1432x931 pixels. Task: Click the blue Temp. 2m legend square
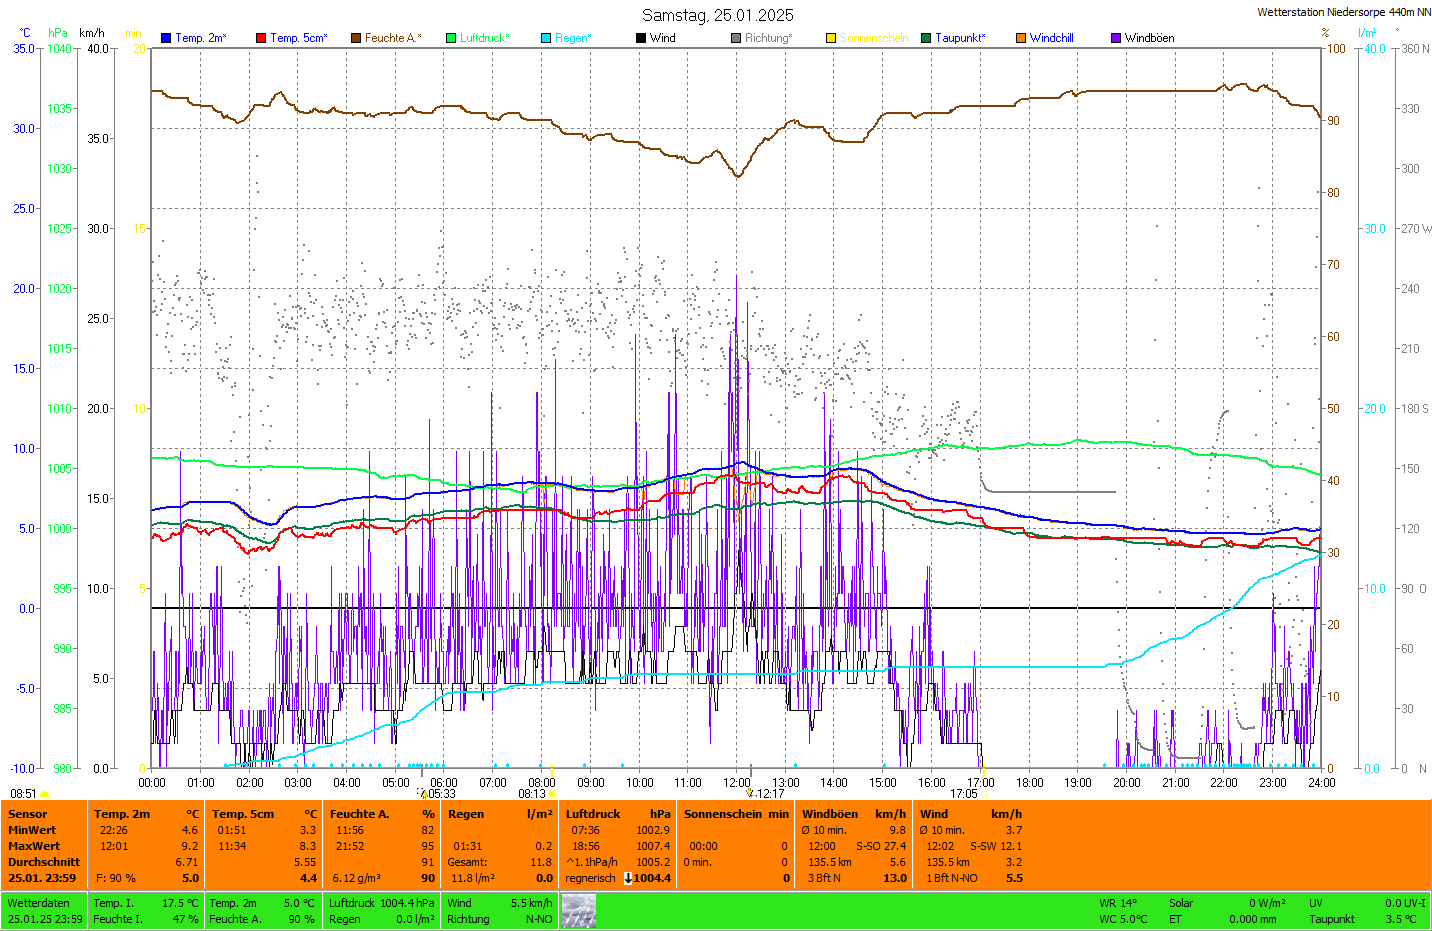point(166,38)
